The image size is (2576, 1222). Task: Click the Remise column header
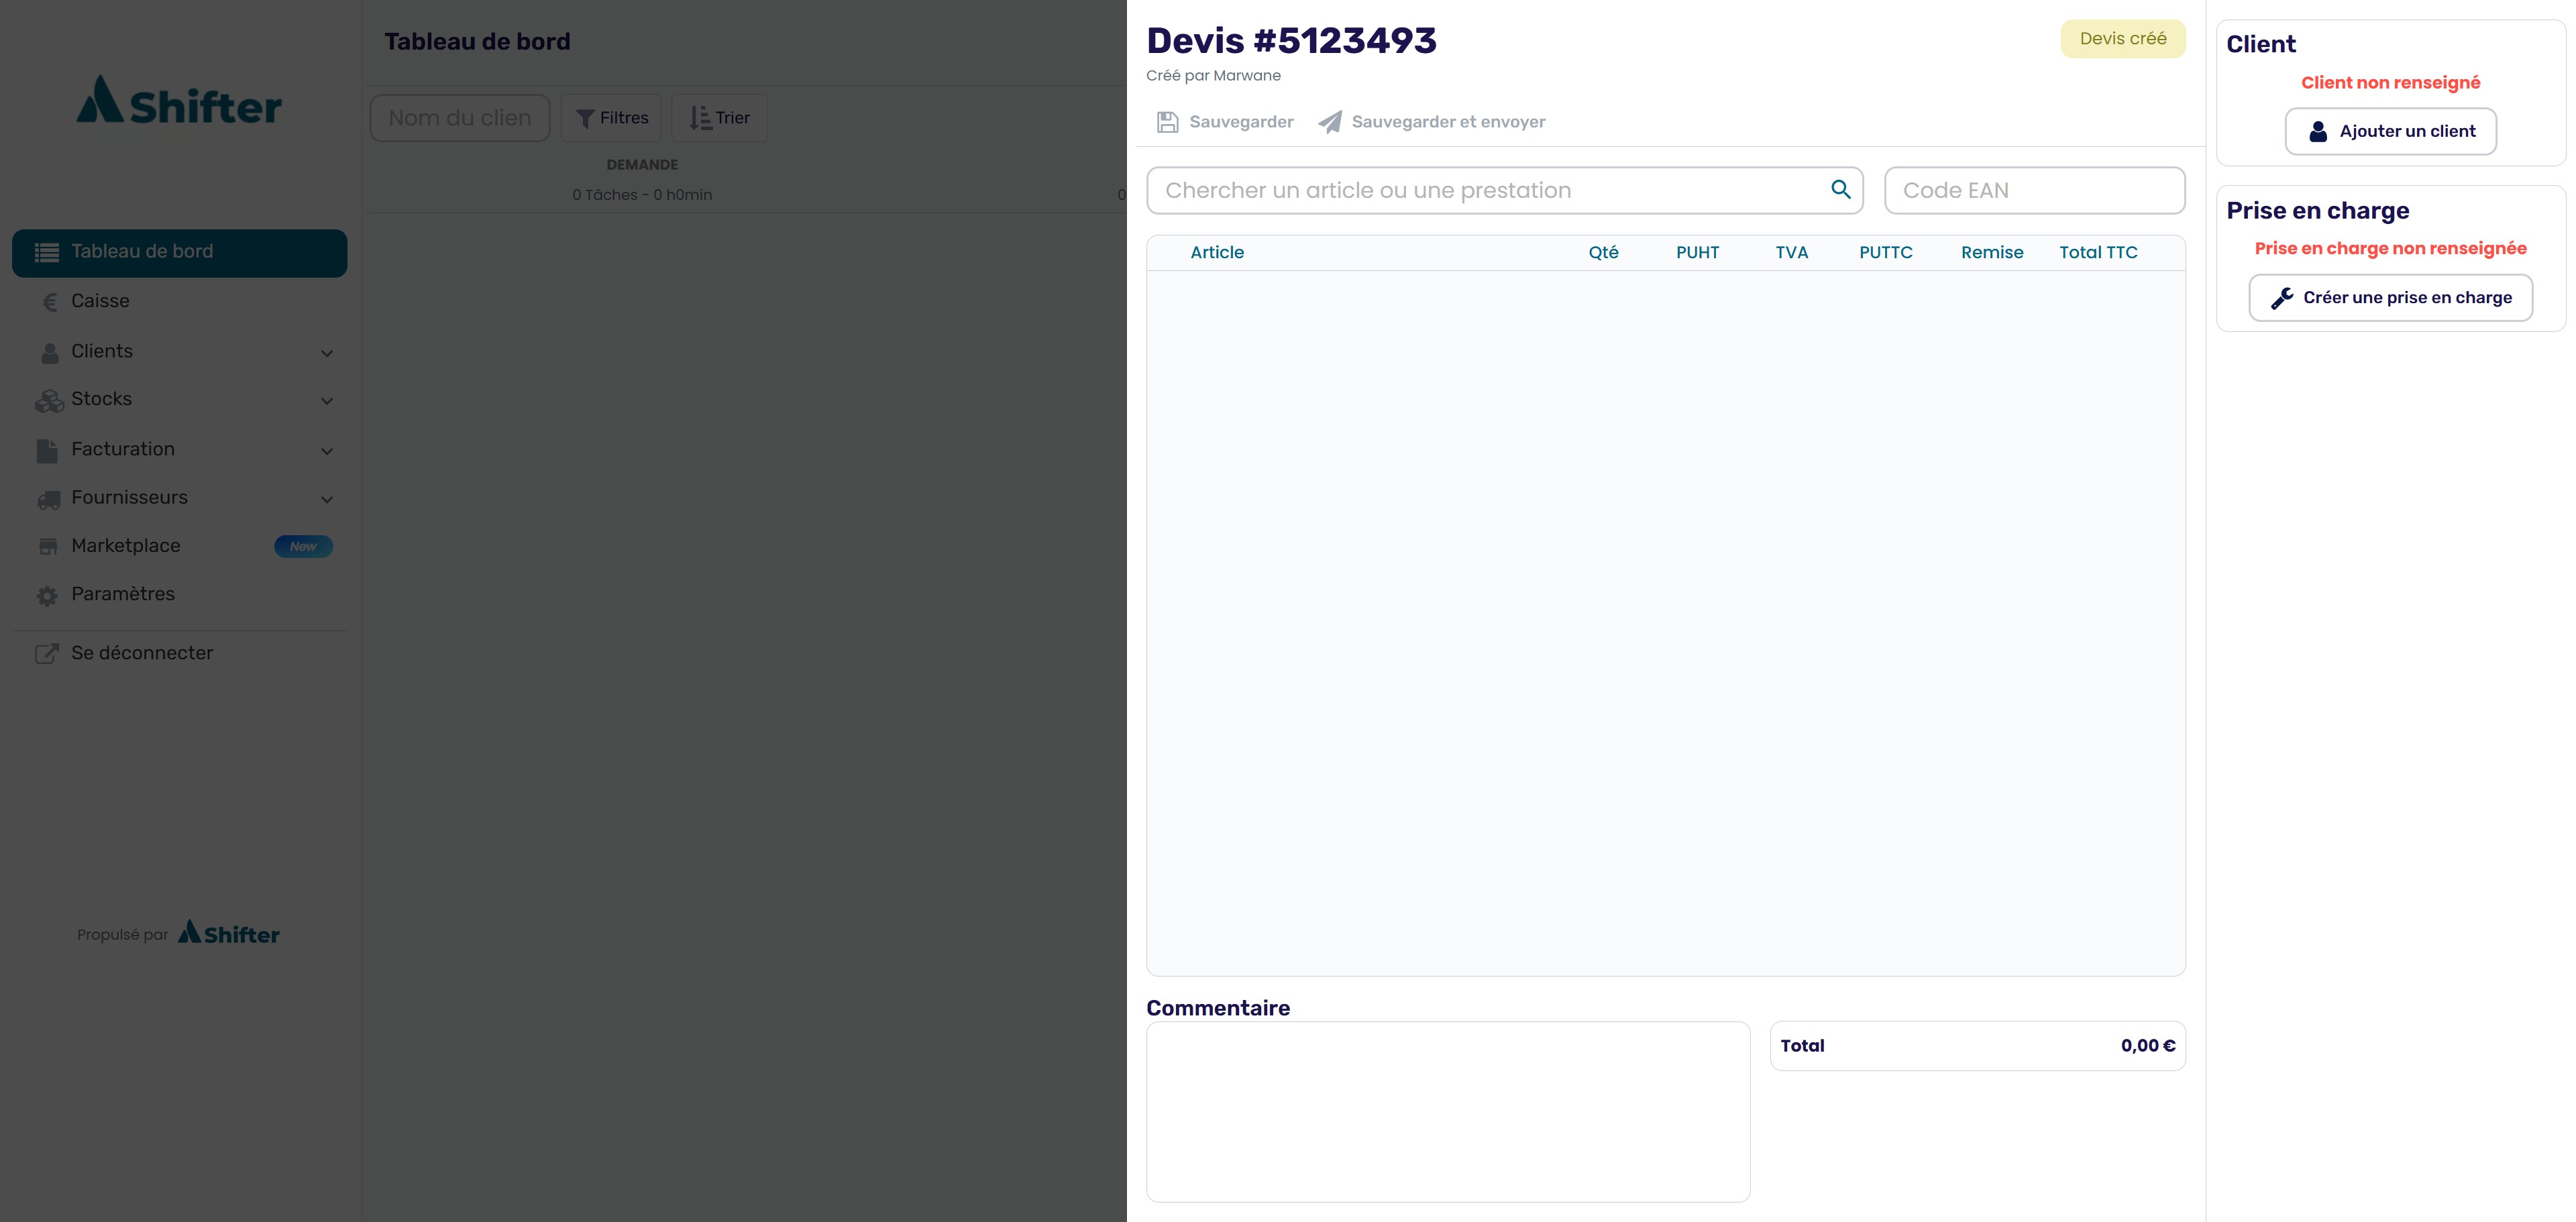(x=1991, y=253)
